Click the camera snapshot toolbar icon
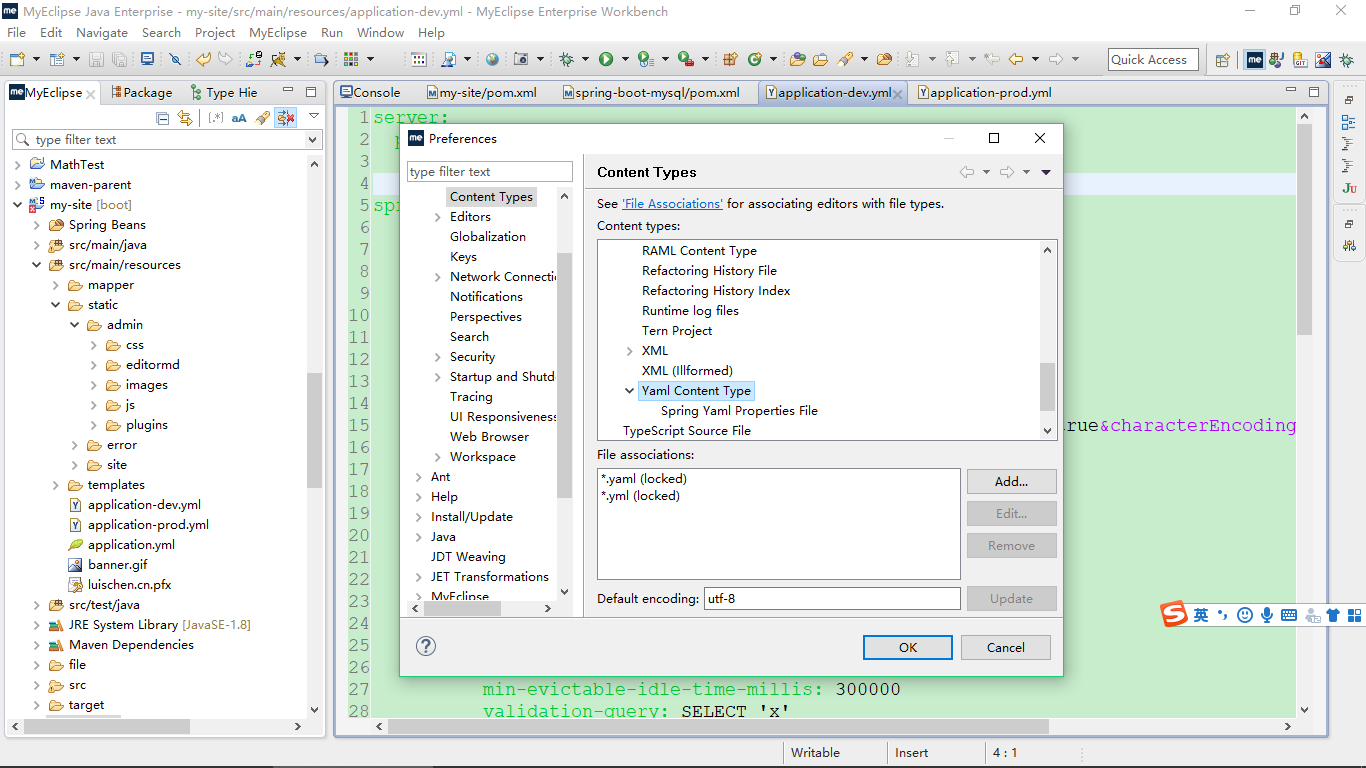 point(521,59)
